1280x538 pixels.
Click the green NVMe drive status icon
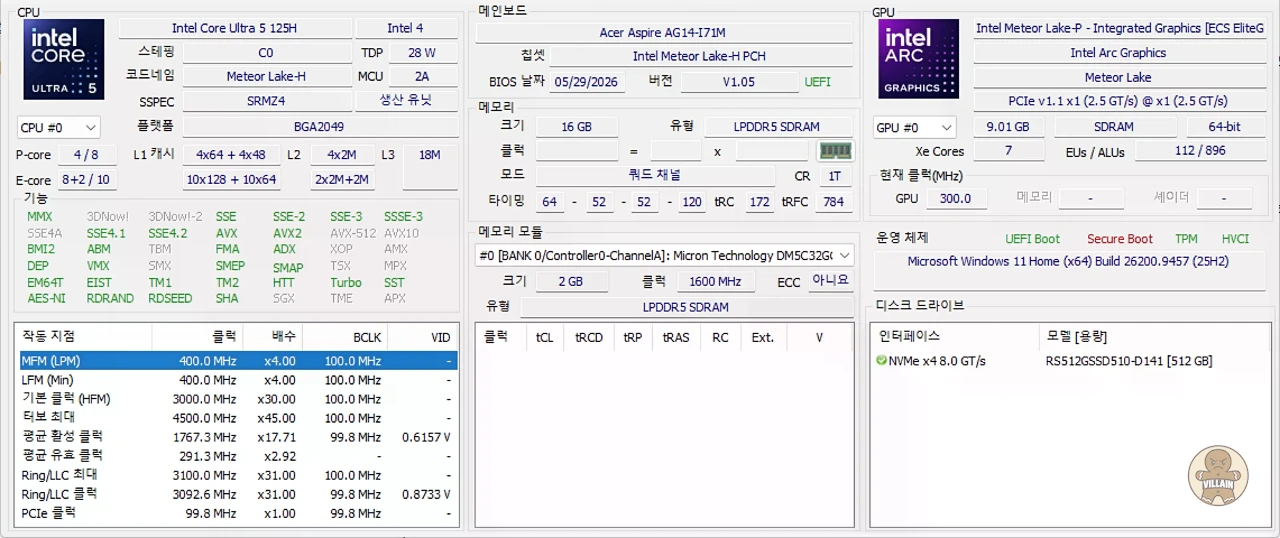880,360
